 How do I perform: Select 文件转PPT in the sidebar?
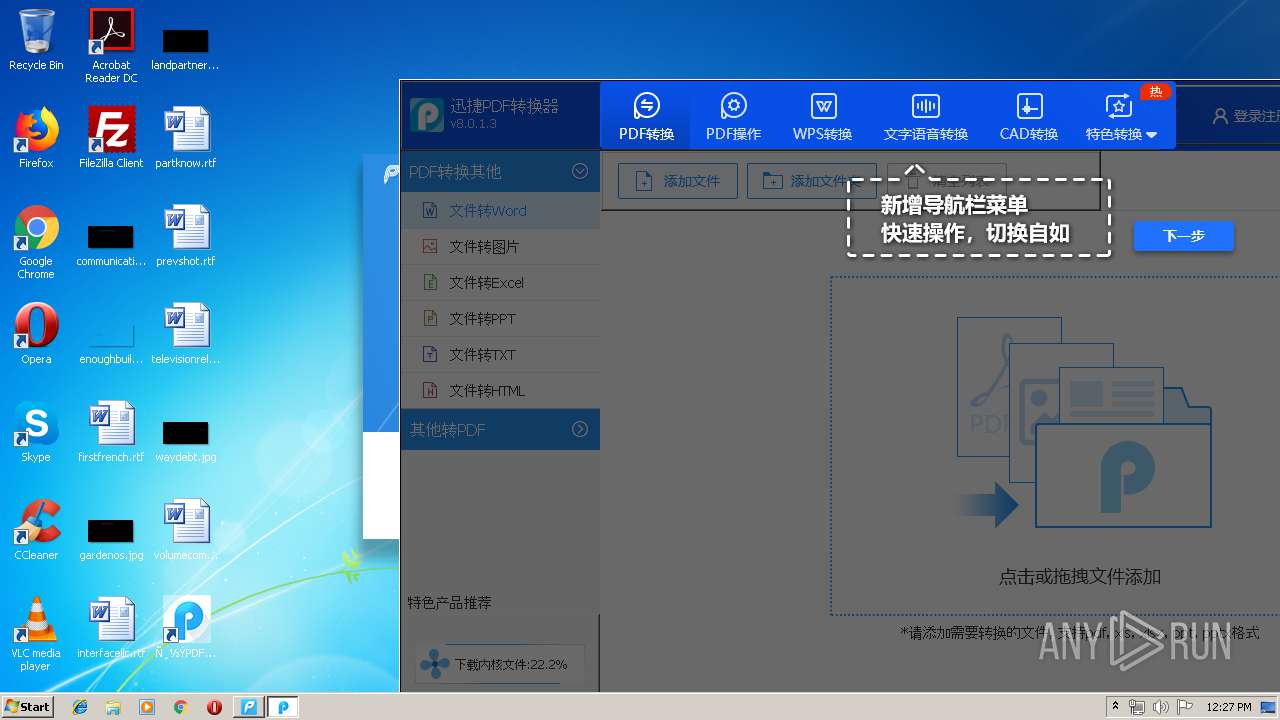(x=500, y=319)
